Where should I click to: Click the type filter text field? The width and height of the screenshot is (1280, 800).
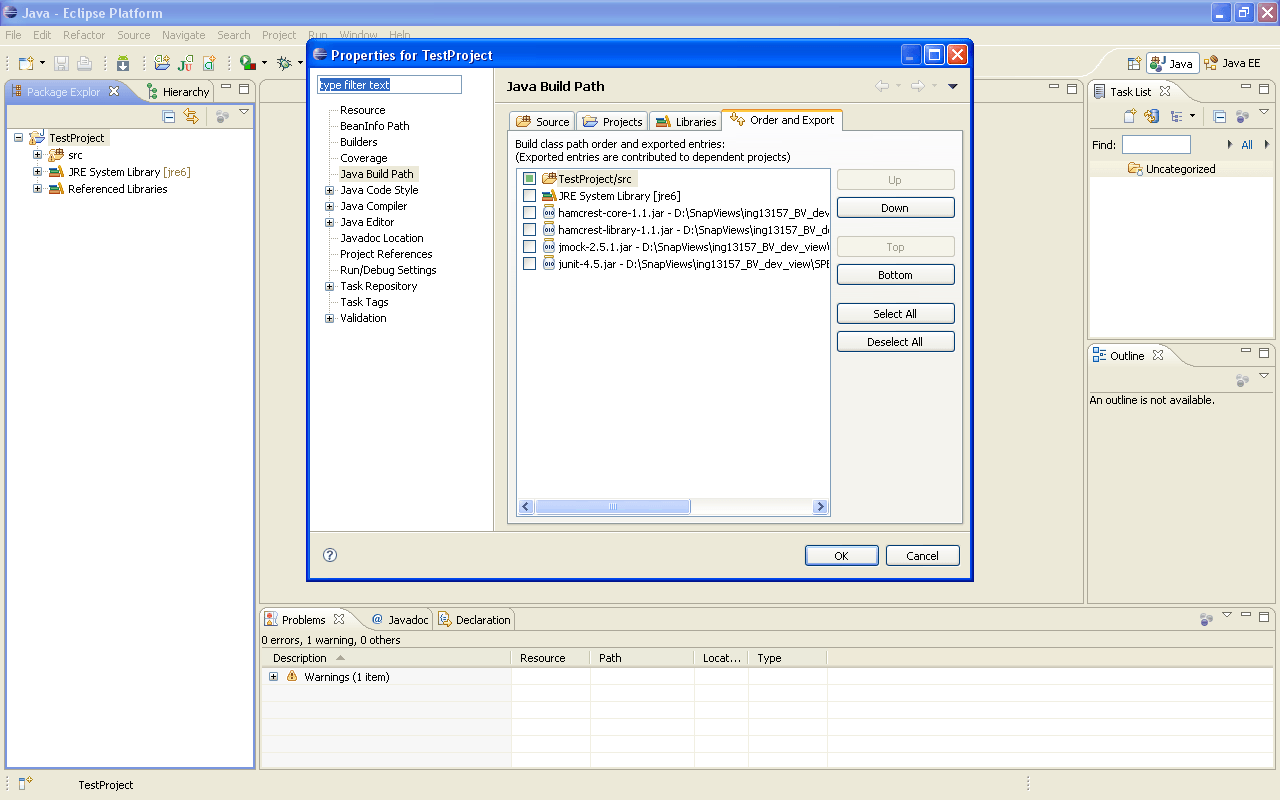pyautogui.click(x=389, y=85)
